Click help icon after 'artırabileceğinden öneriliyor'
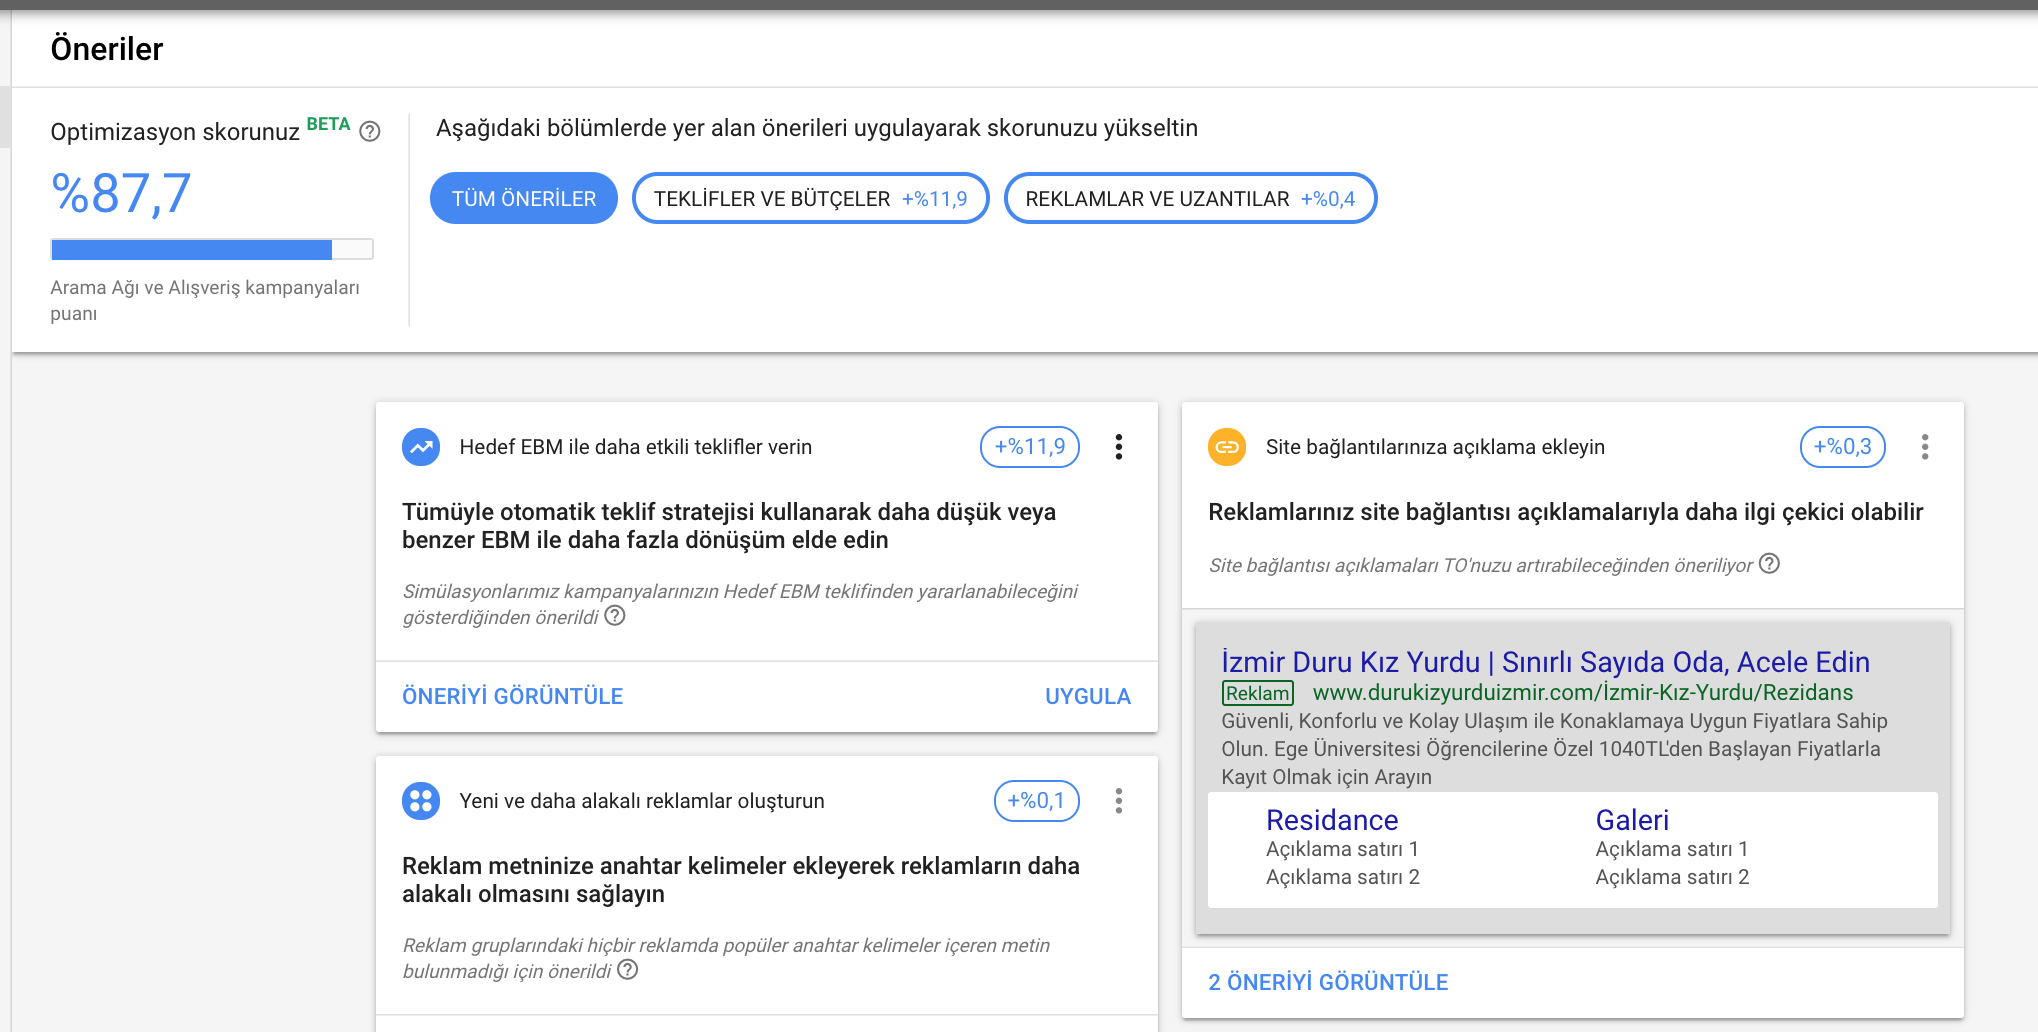 (1769, 564)
